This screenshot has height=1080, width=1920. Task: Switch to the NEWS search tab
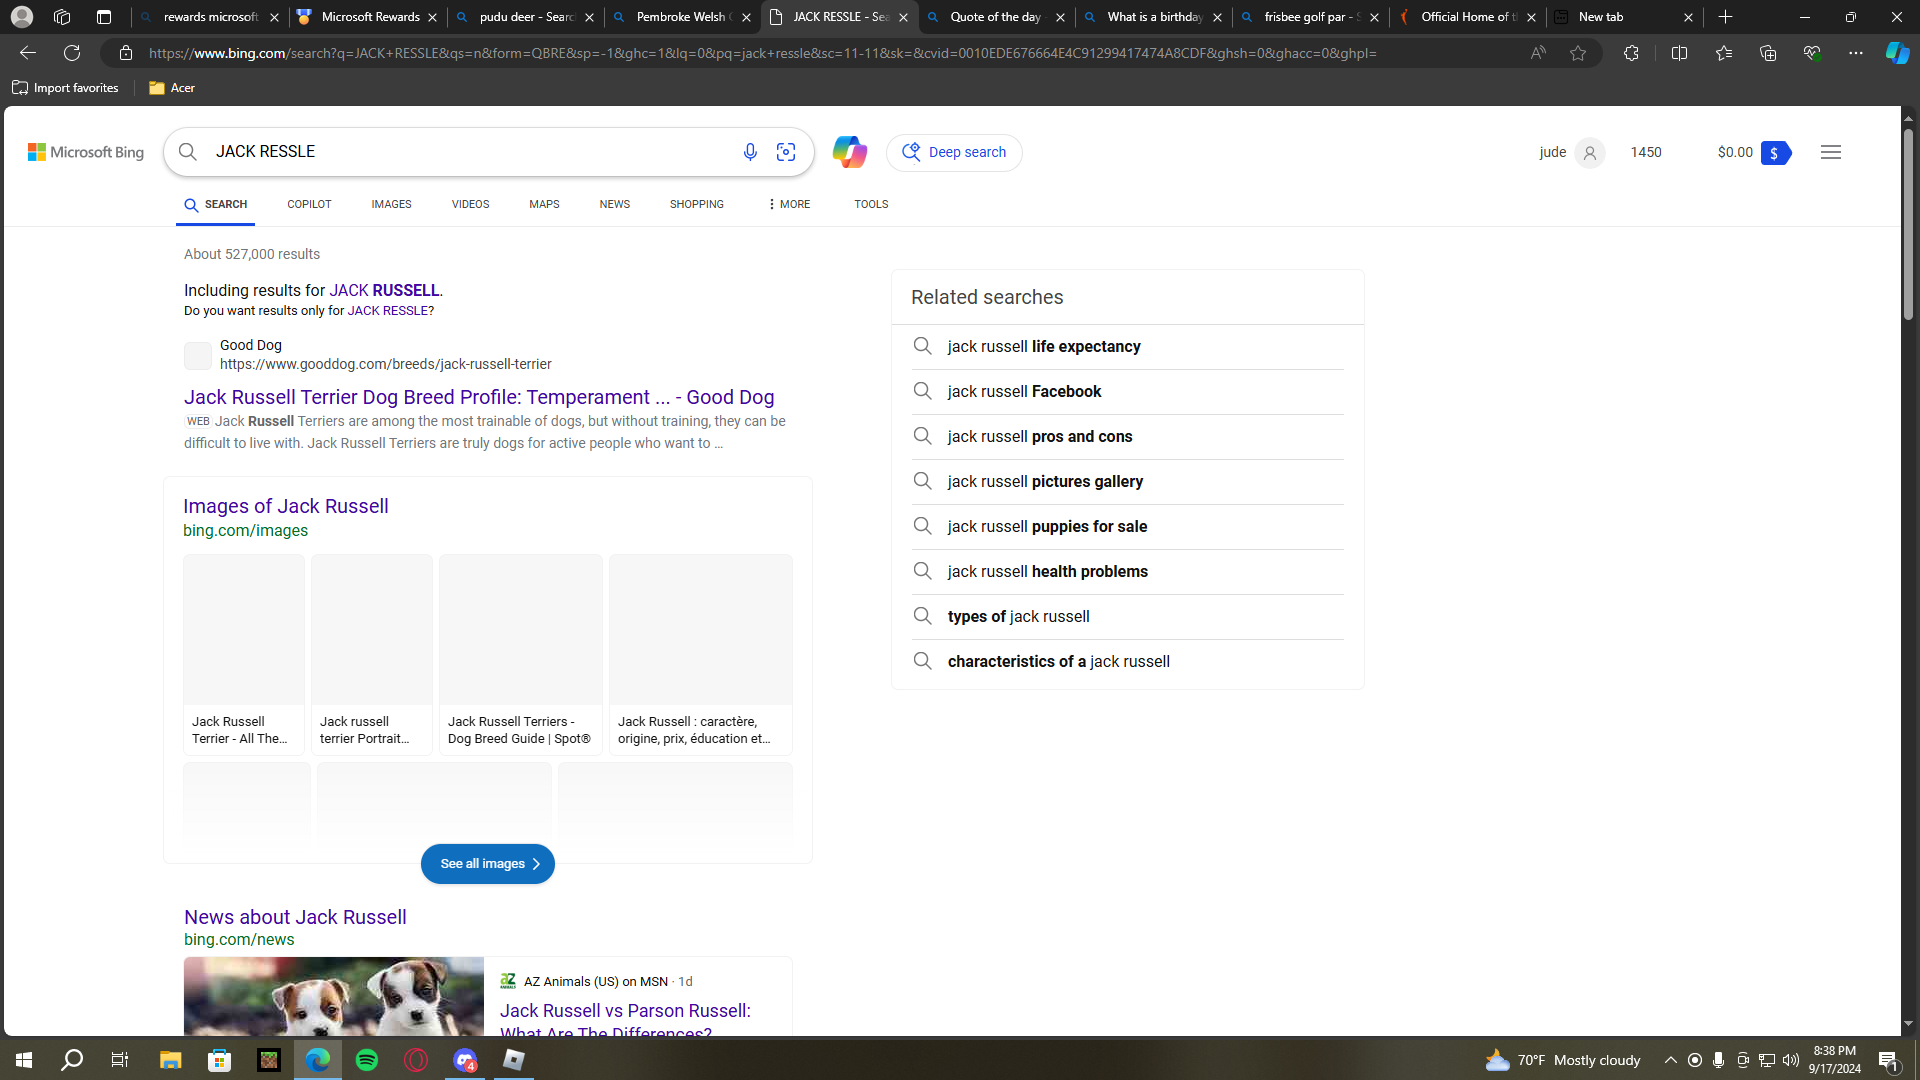614,204
